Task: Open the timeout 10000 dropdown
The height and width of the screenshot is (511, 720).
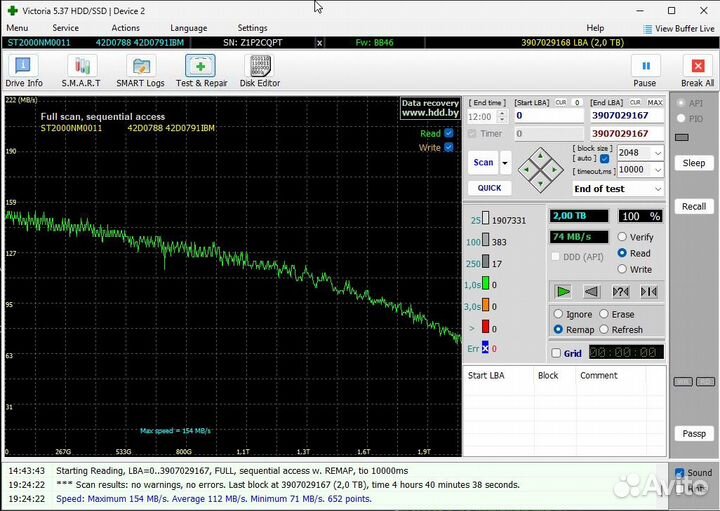Action: point(657,170)
